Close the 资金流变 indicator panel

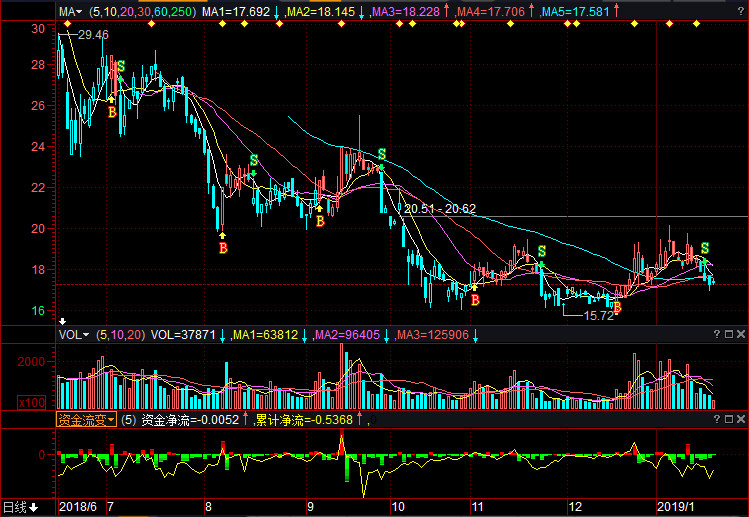point(740,420)
